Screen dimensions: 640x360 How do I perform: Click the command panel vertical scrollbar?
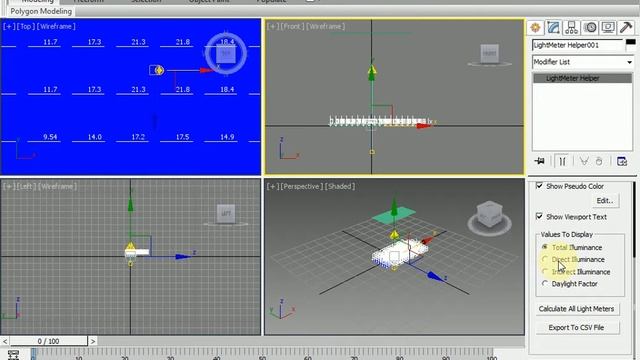(x=634, y=220)
